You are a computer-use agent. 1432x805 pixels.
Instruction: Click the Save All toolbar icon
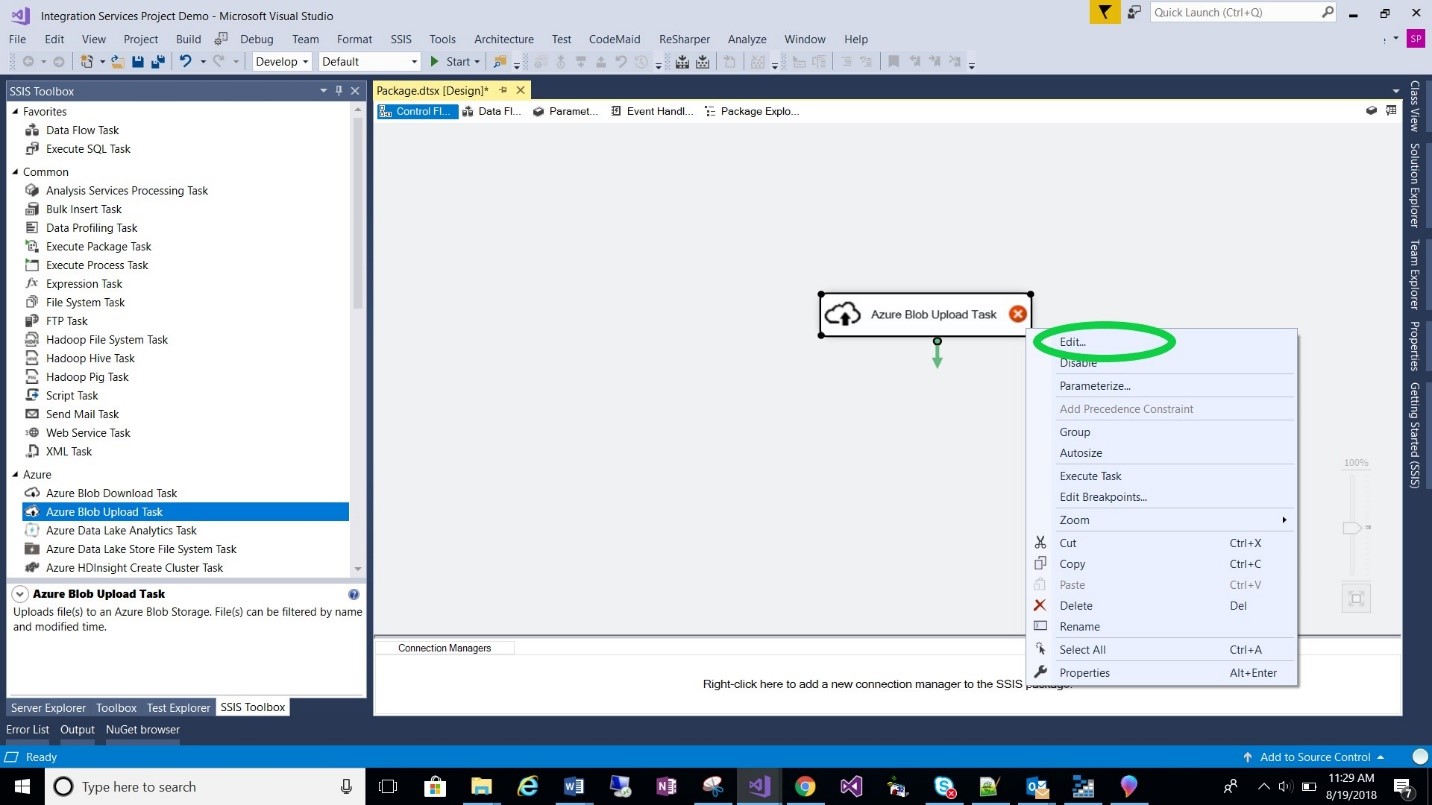[x=158, y=62]
